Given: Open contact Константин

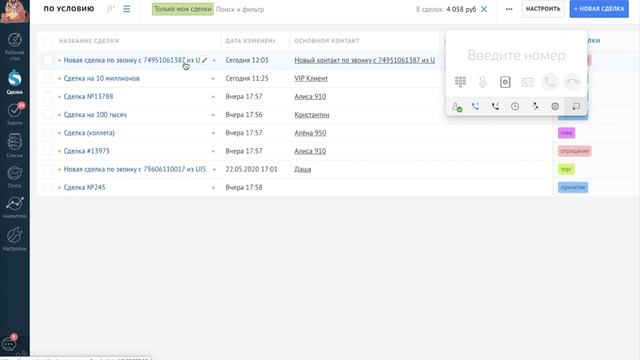Looking at the screenshot, I should pyautogui.click(x=312, y=115).
